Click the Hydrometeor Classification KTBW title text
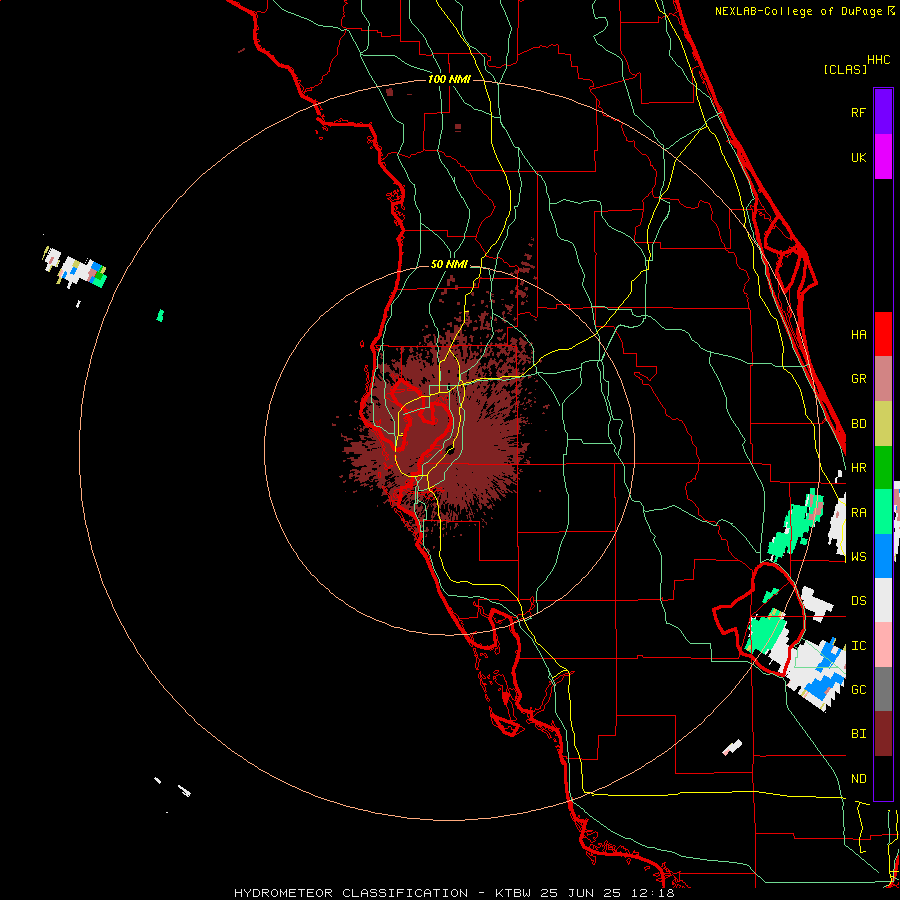This screenshot has width=900, height=900. point(454,893)
